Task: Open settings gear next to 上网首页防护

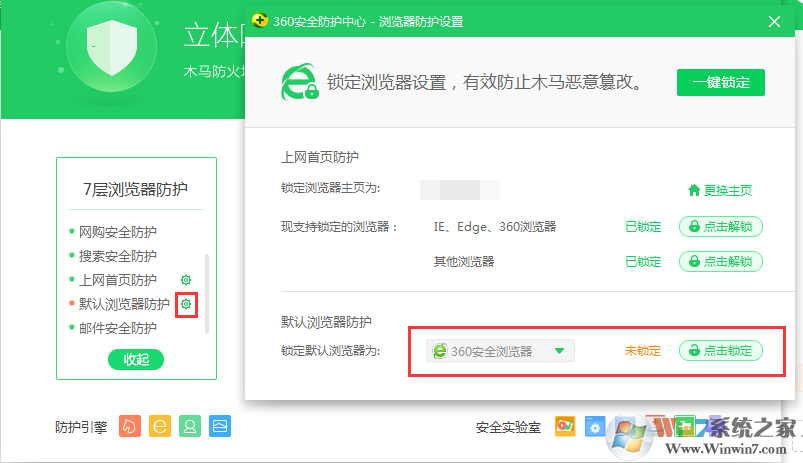Action: [x=186, y=280]
